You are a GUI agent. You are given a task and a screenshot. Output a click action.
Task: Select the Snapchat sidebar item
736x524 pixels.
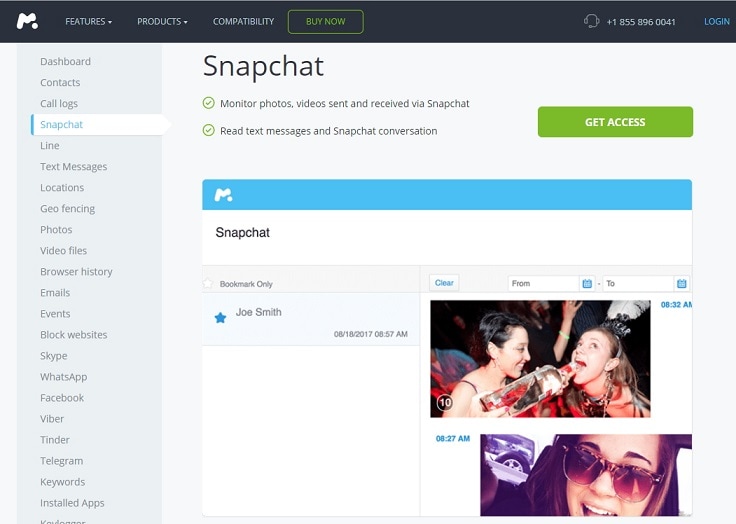(x=97, y=124)
